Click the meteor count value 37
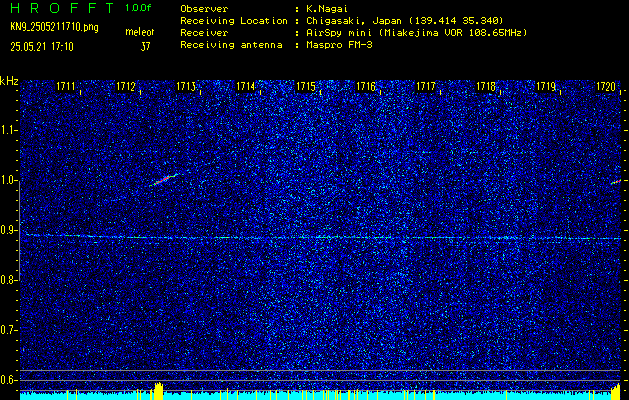Image resolution: width=629 pixels, height=400 pixels. [145, 47]
